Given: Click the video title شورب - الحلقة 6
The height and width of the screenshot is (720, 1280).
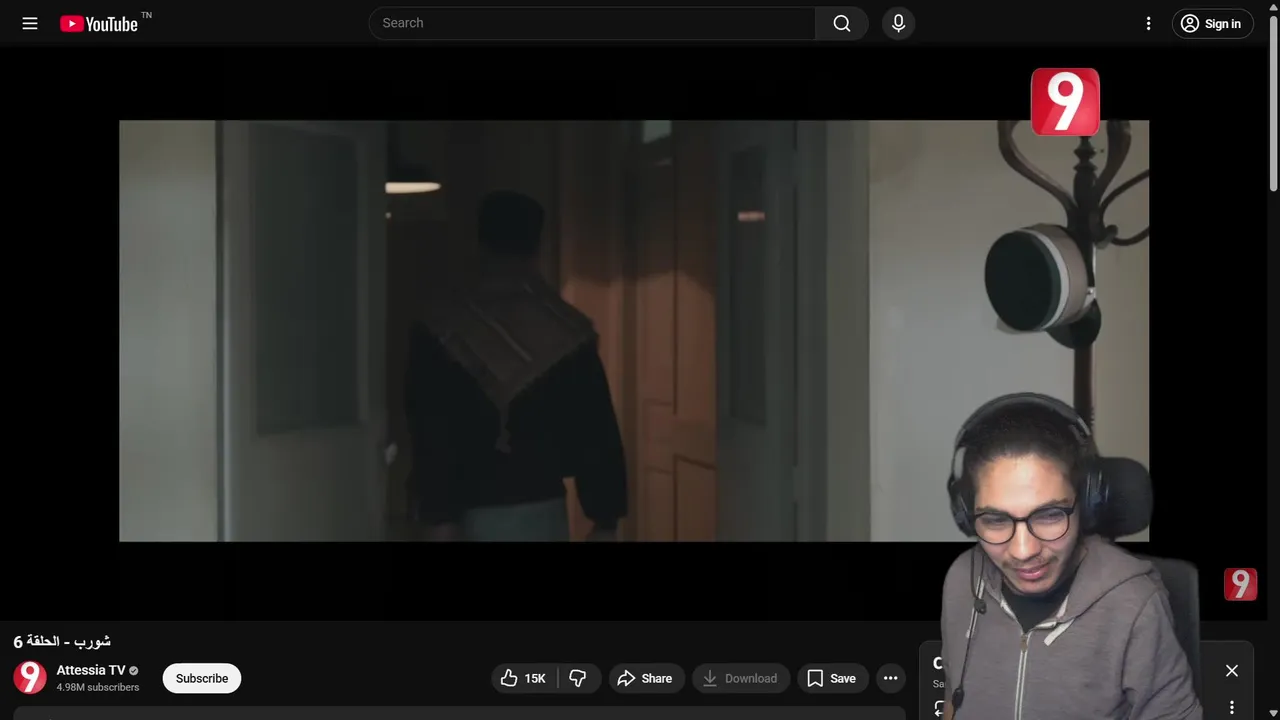Looking at the screenshot, I should (62, 641).
